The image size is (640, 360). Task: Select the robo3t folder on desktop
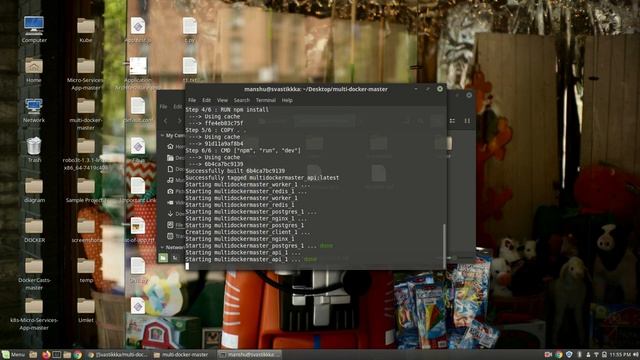(x=86, y=153)
